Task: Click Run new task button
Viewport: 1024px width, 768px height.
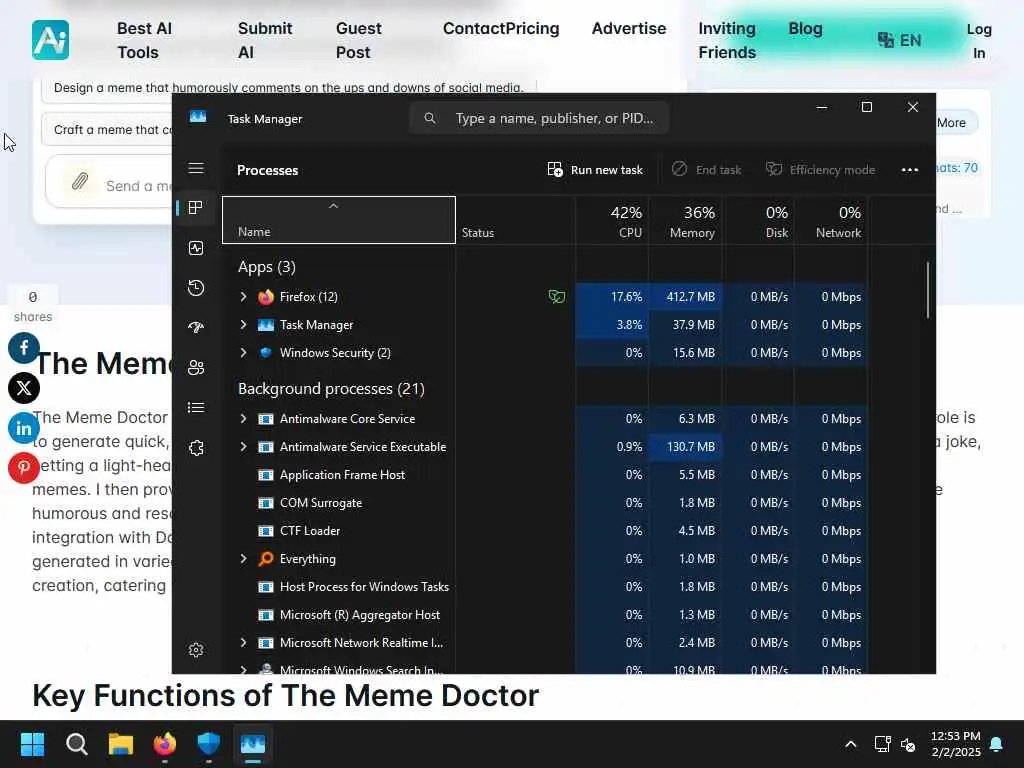Action: pyautogui.click(x=595, y=170)
